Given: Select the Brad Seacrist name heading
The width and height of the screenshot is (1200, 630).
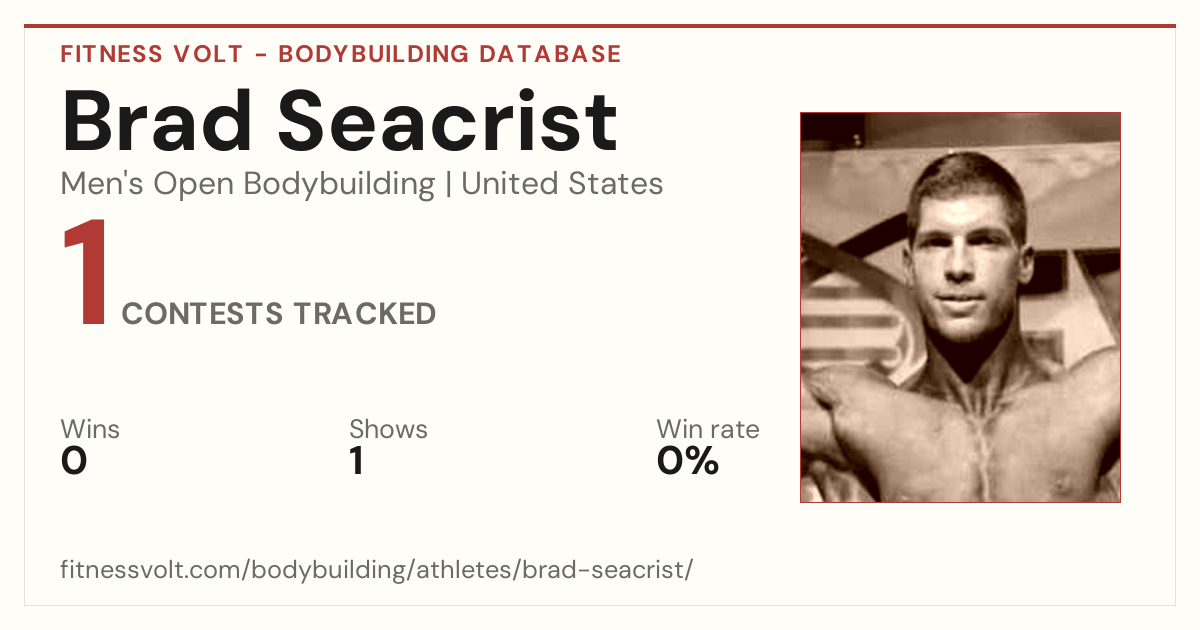Looking at the screenshot, I should 340,122.
